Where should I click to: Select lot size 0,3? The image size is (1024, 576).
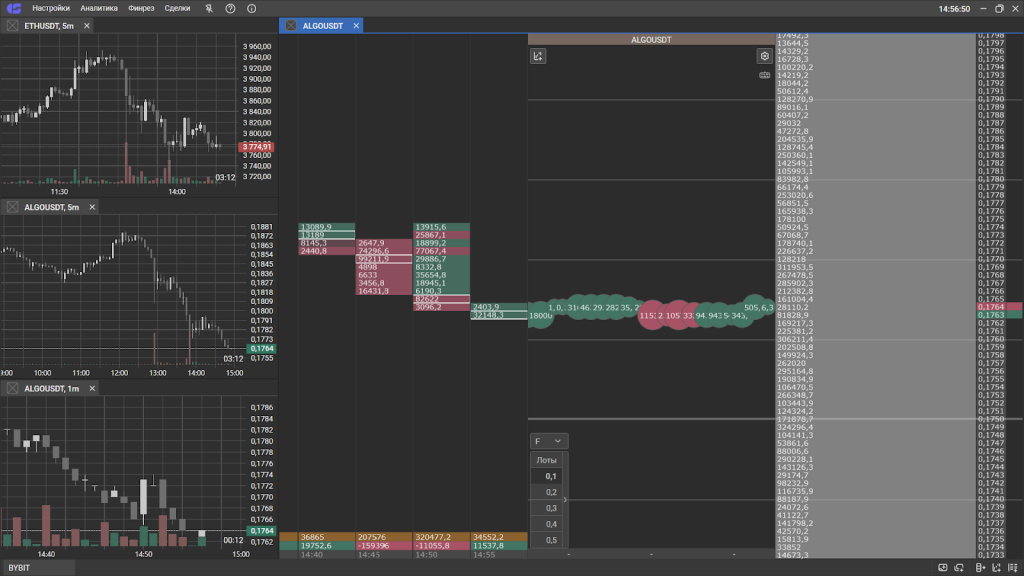(x=550, y=509)
